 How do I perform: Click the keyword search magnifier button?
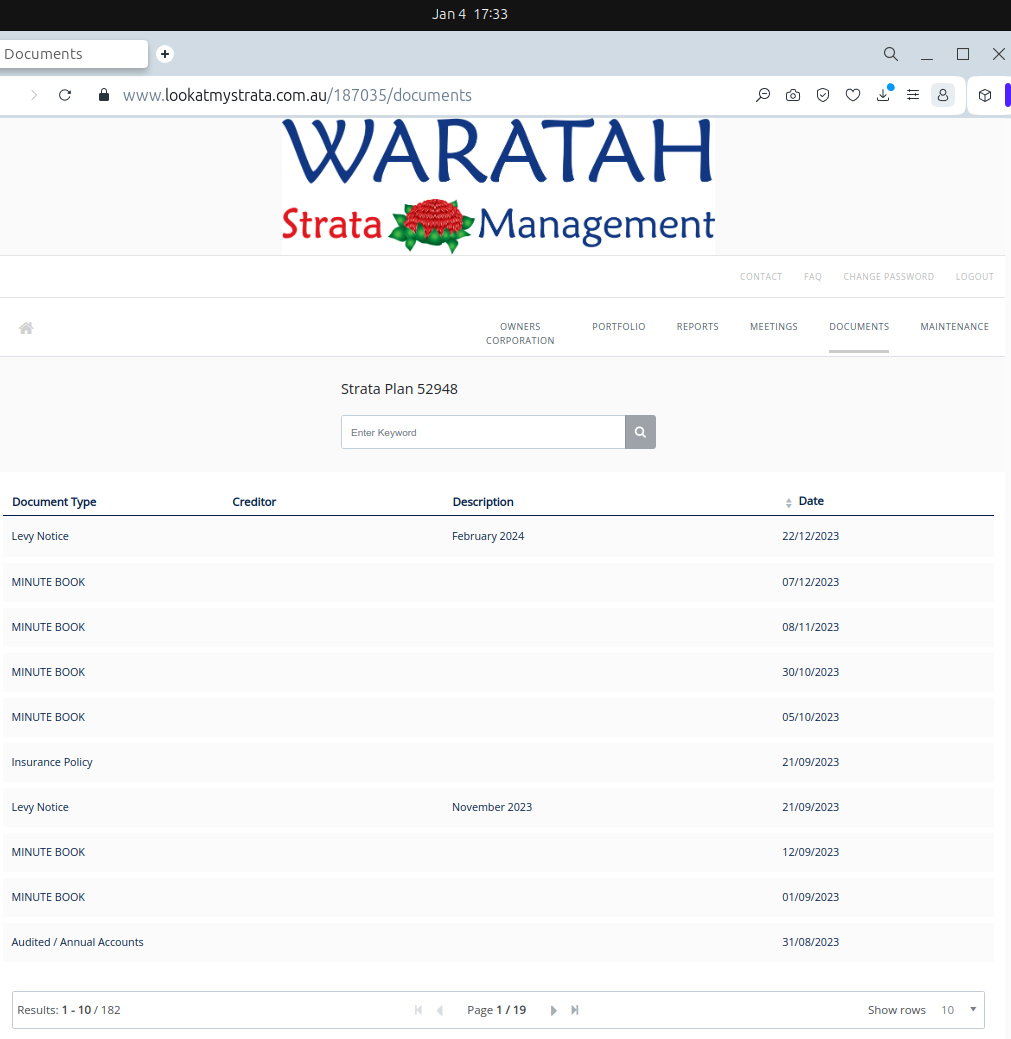(x=640, y=433)
